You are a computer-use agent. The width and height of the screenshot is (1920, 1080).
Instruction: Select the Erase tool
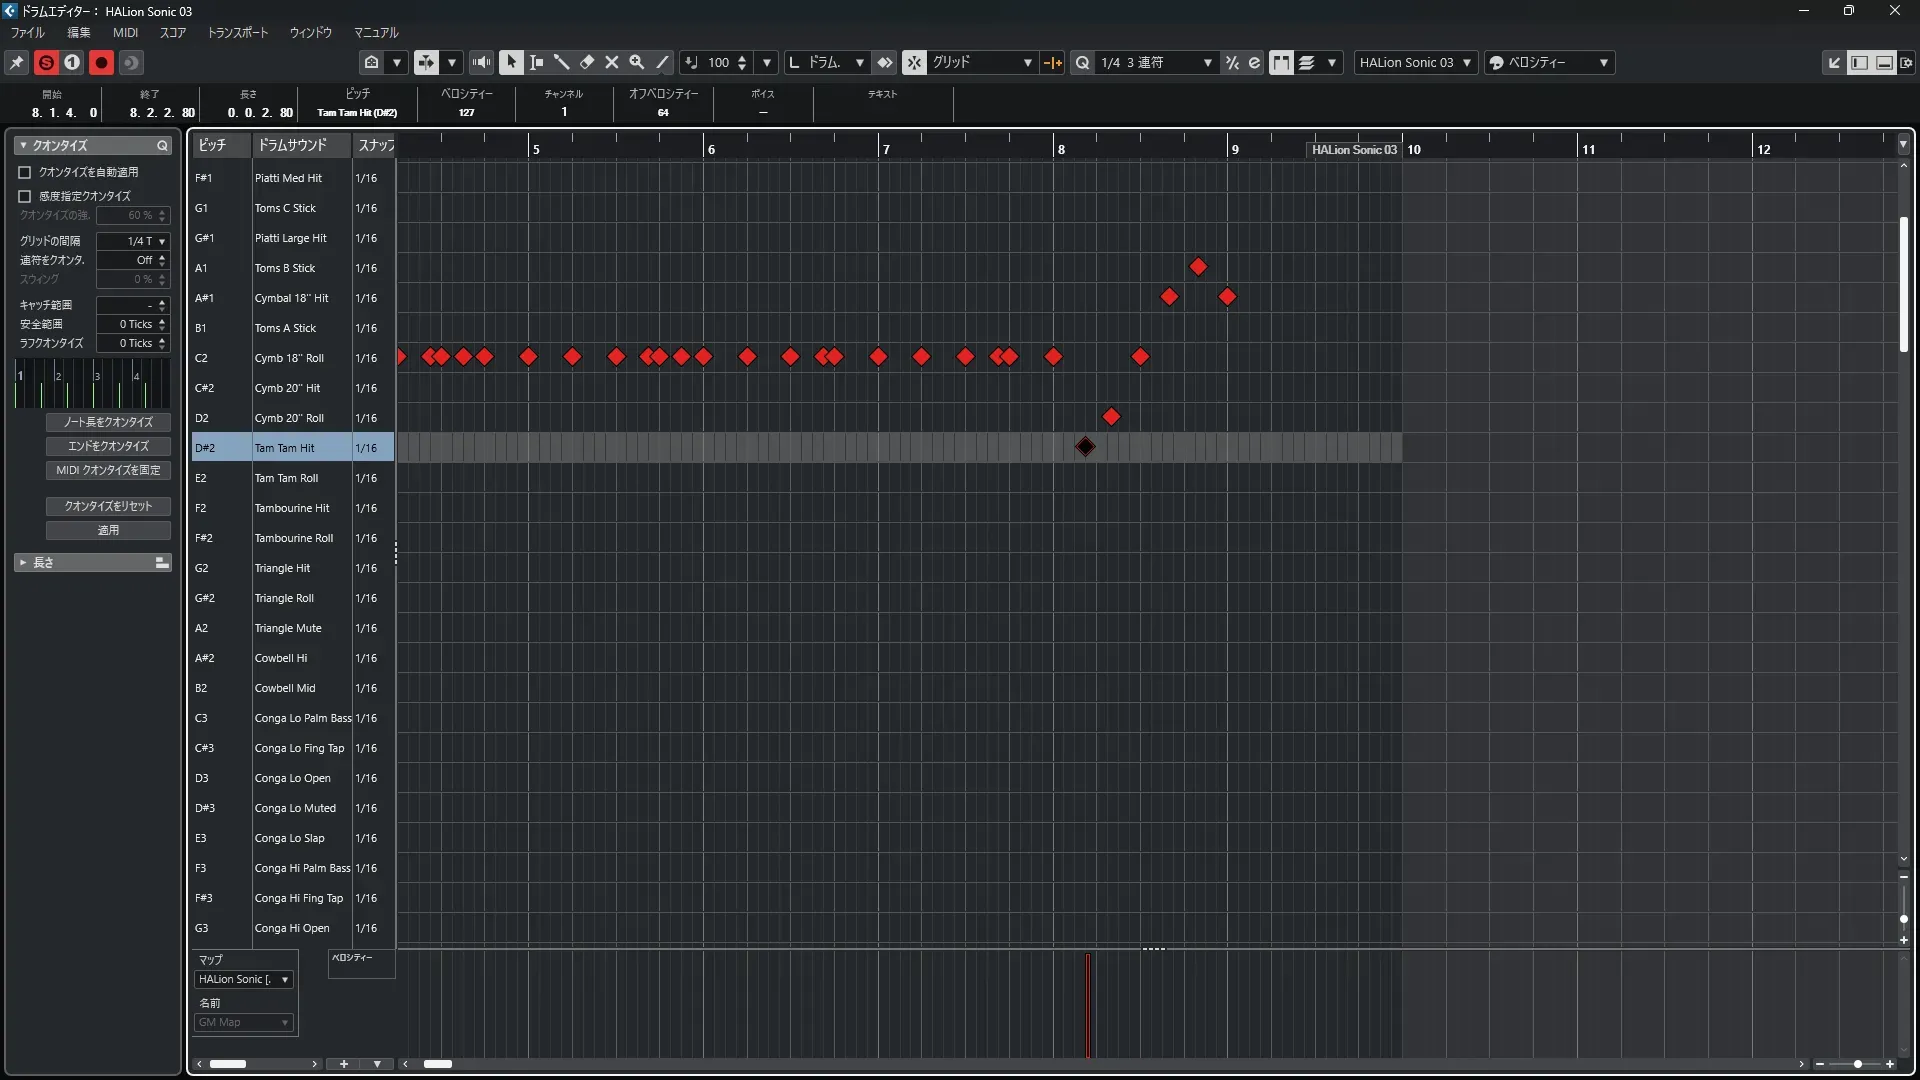point(587,62)
